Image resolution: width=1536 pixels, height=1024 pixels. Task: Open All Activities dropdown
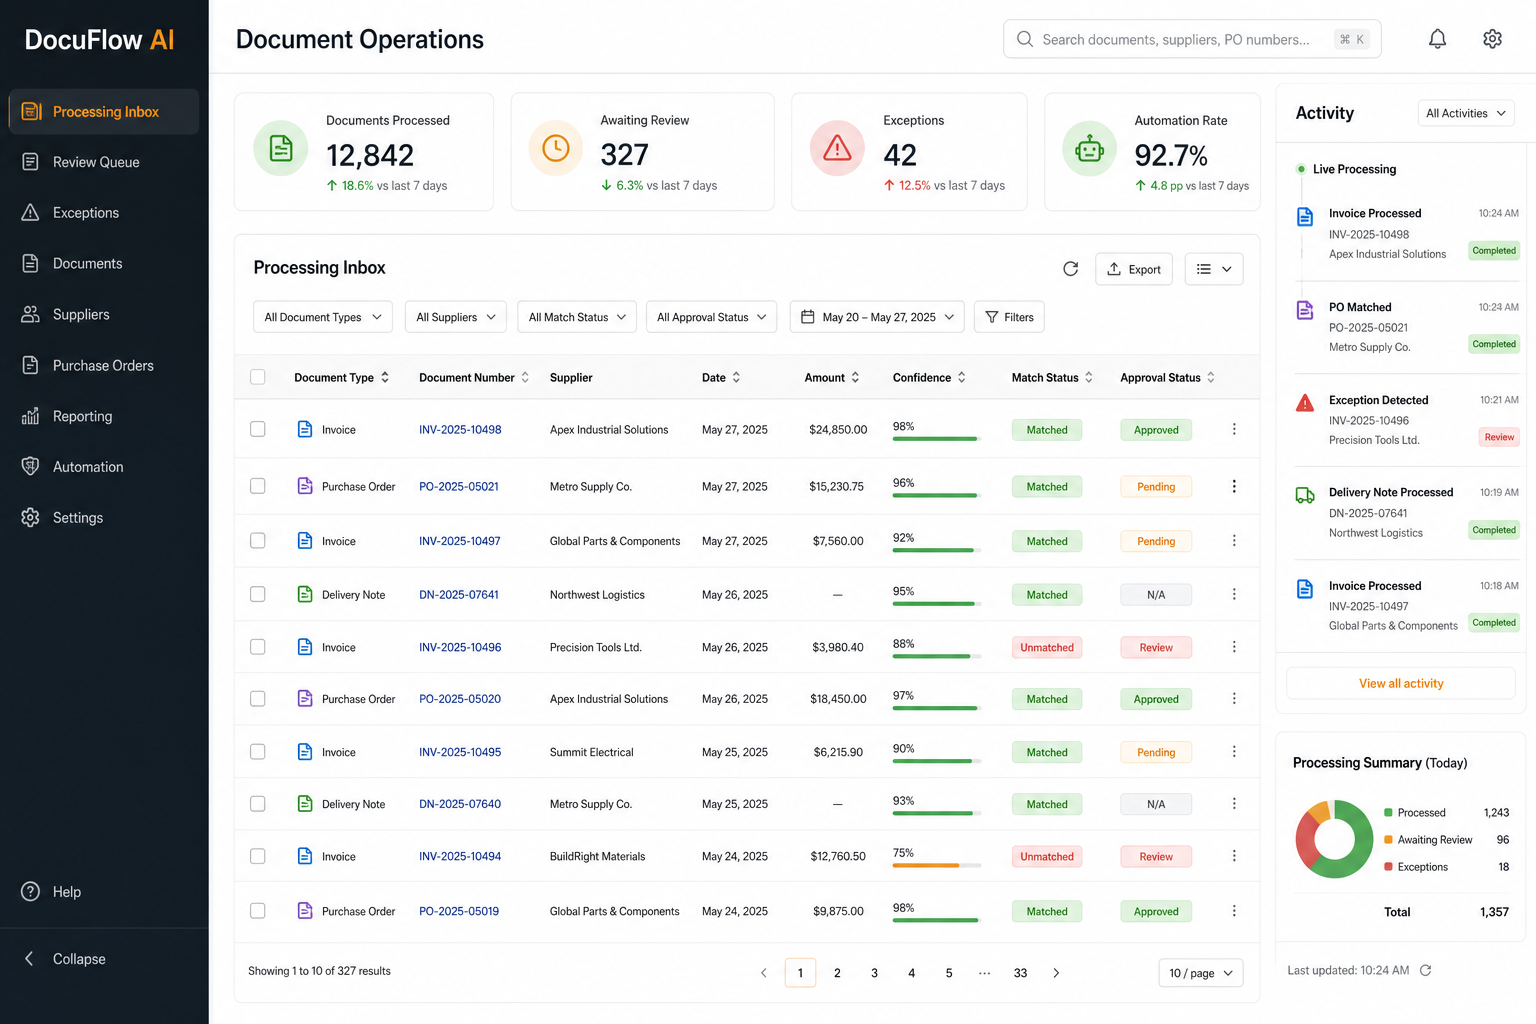click(x=1466, y=113)
